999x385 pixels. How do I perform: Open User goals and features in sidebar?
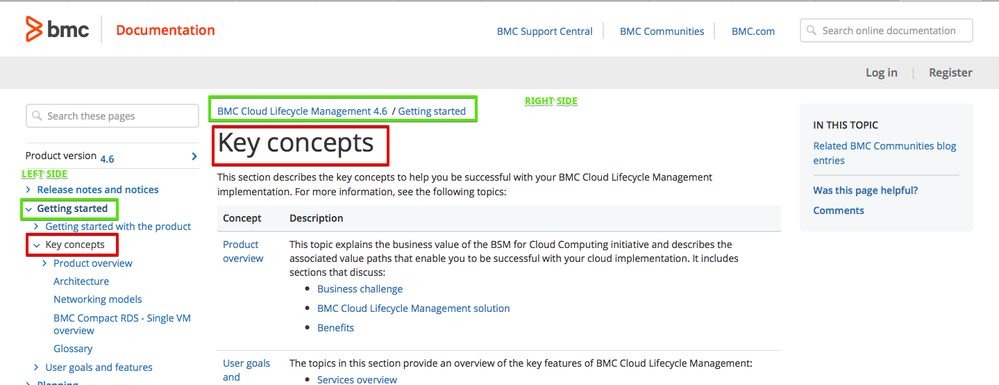click(x=99, y=367)
